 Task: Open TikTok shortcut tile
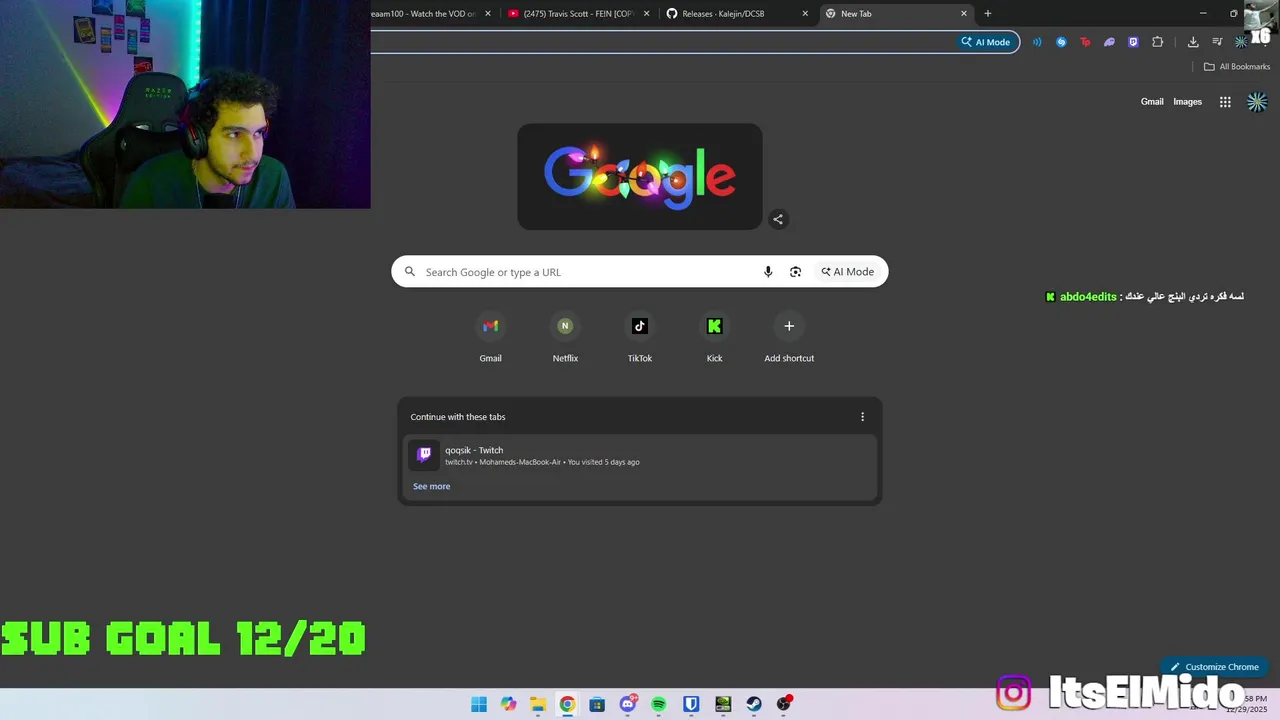point(640,338)
